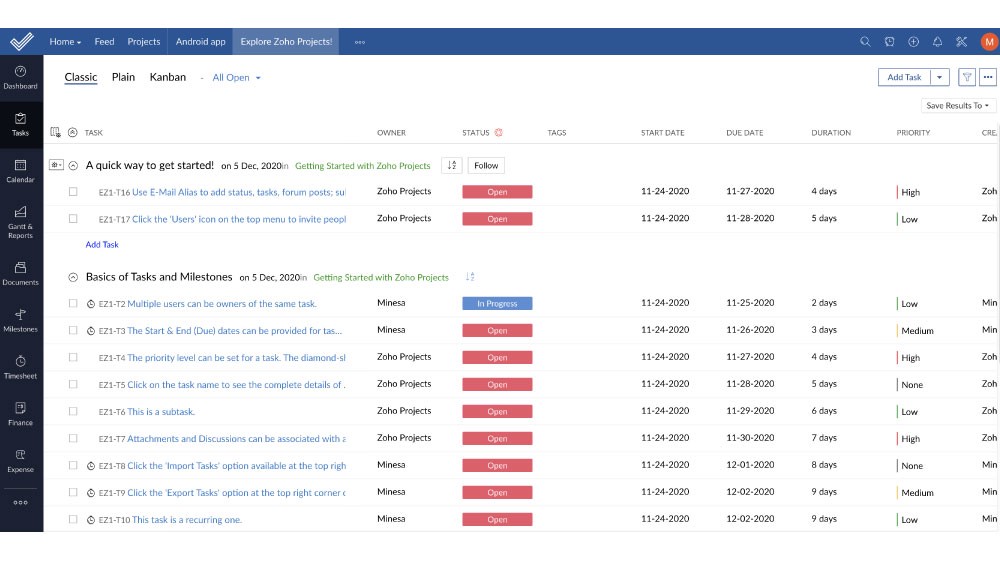Click Open status badge of EZ1-T16
The width and height of the screenshot is (1000, 562).
point(497,192)
